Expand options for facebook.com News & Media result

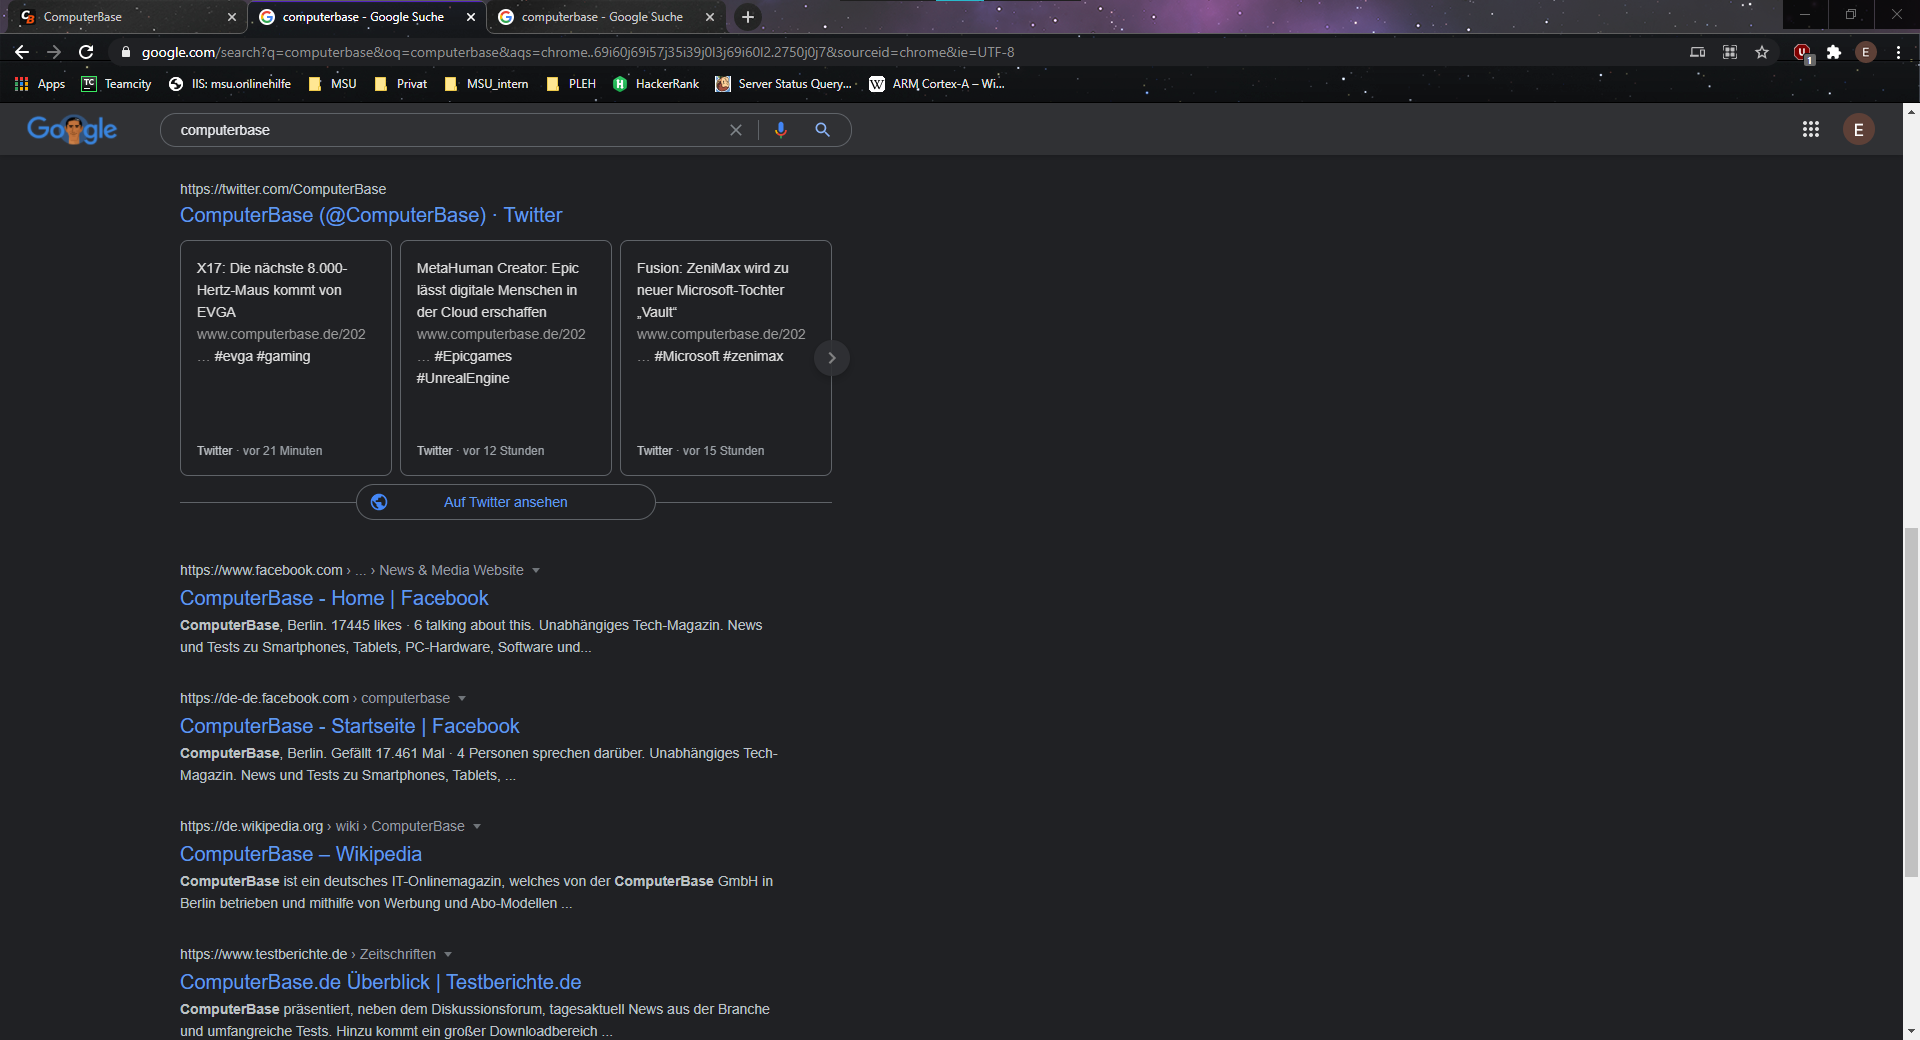[x=536, y=571]
